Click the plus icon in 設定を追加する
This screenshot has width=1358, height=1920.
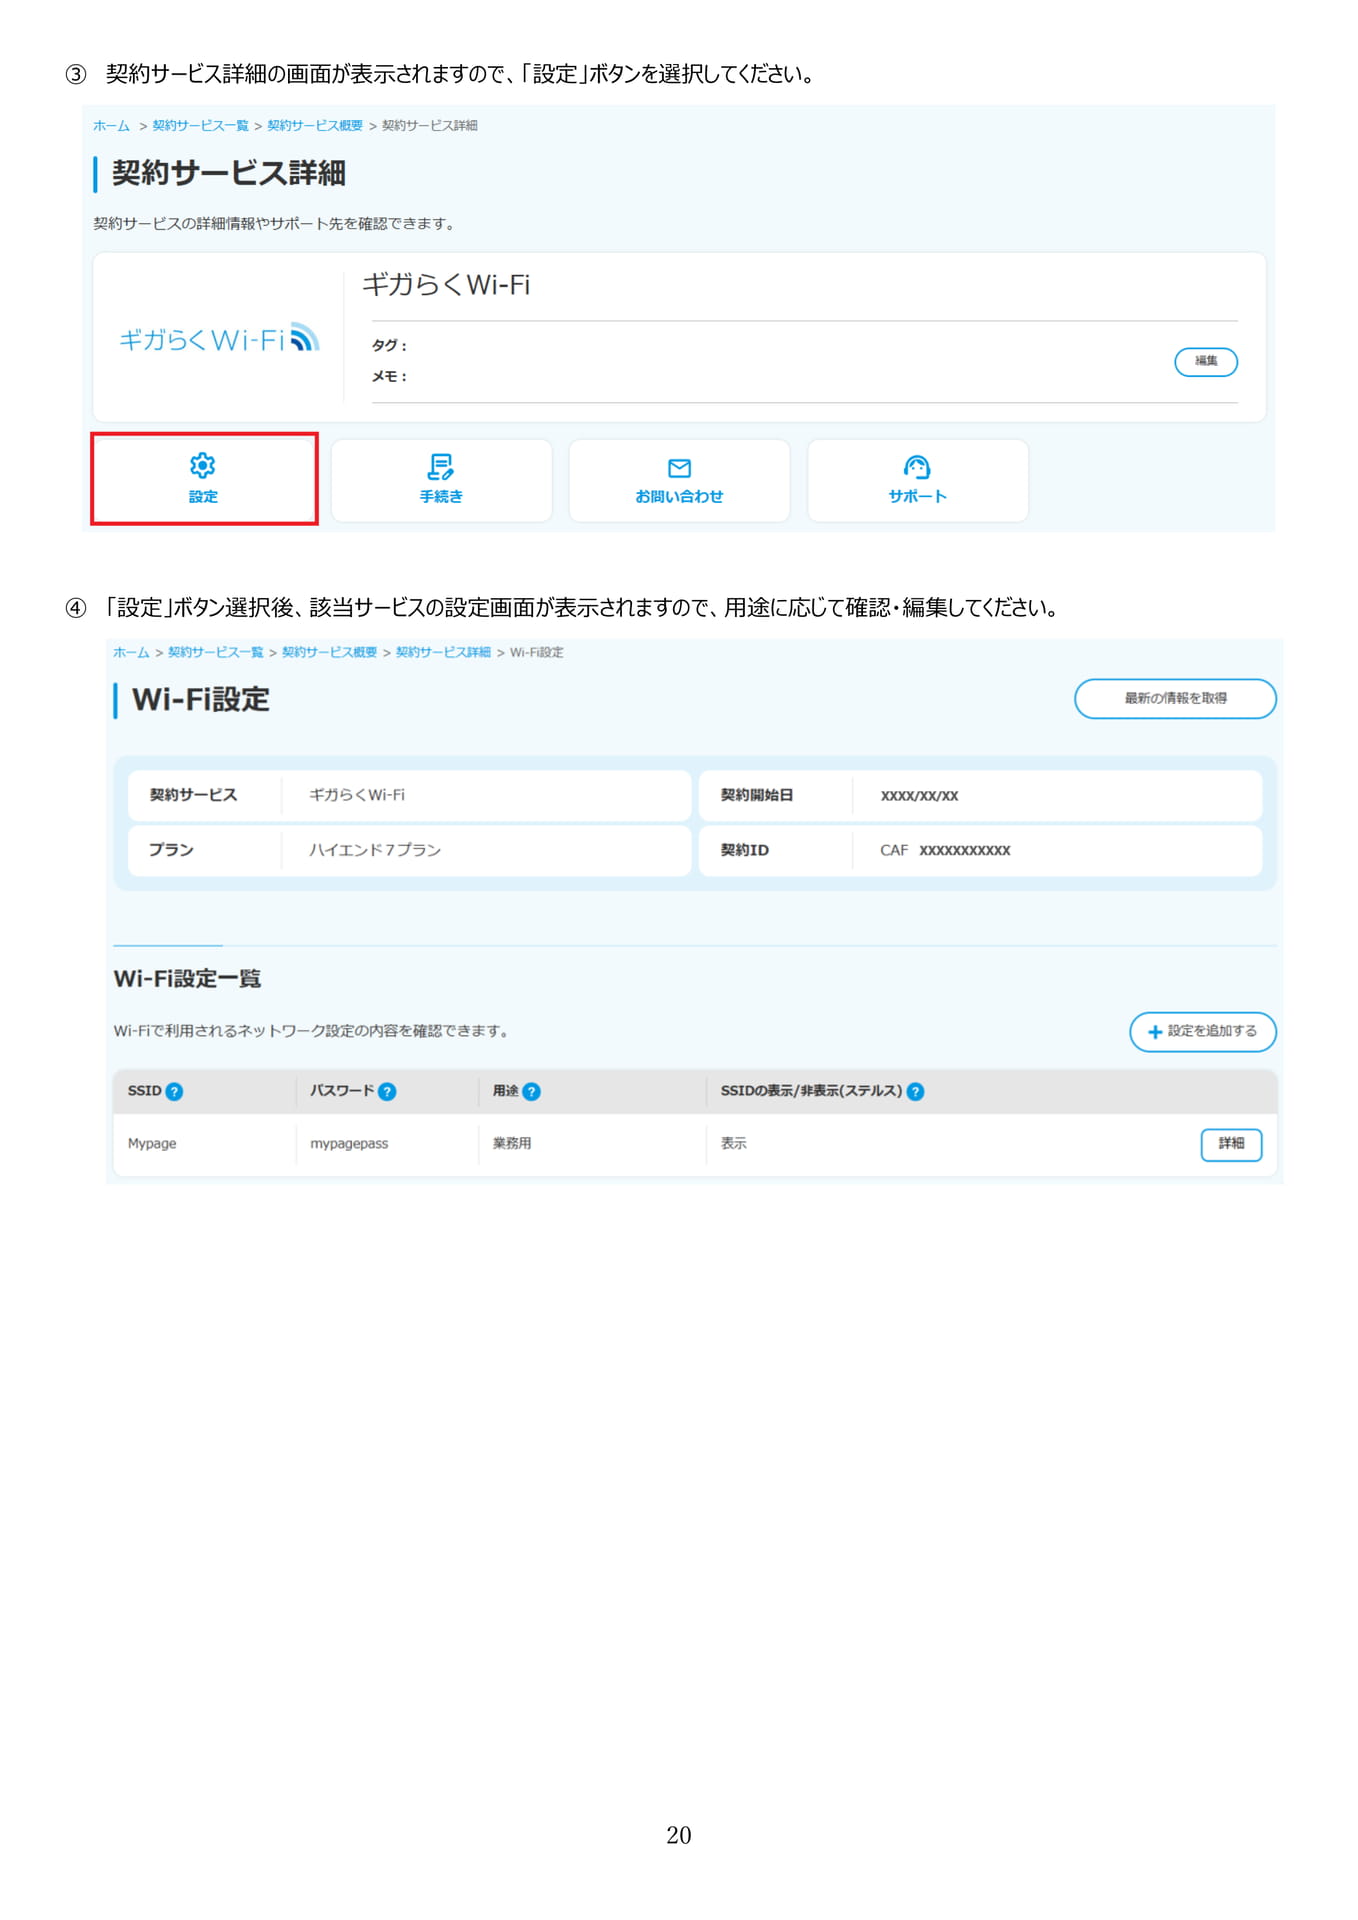click(x=1154, y=1032)
